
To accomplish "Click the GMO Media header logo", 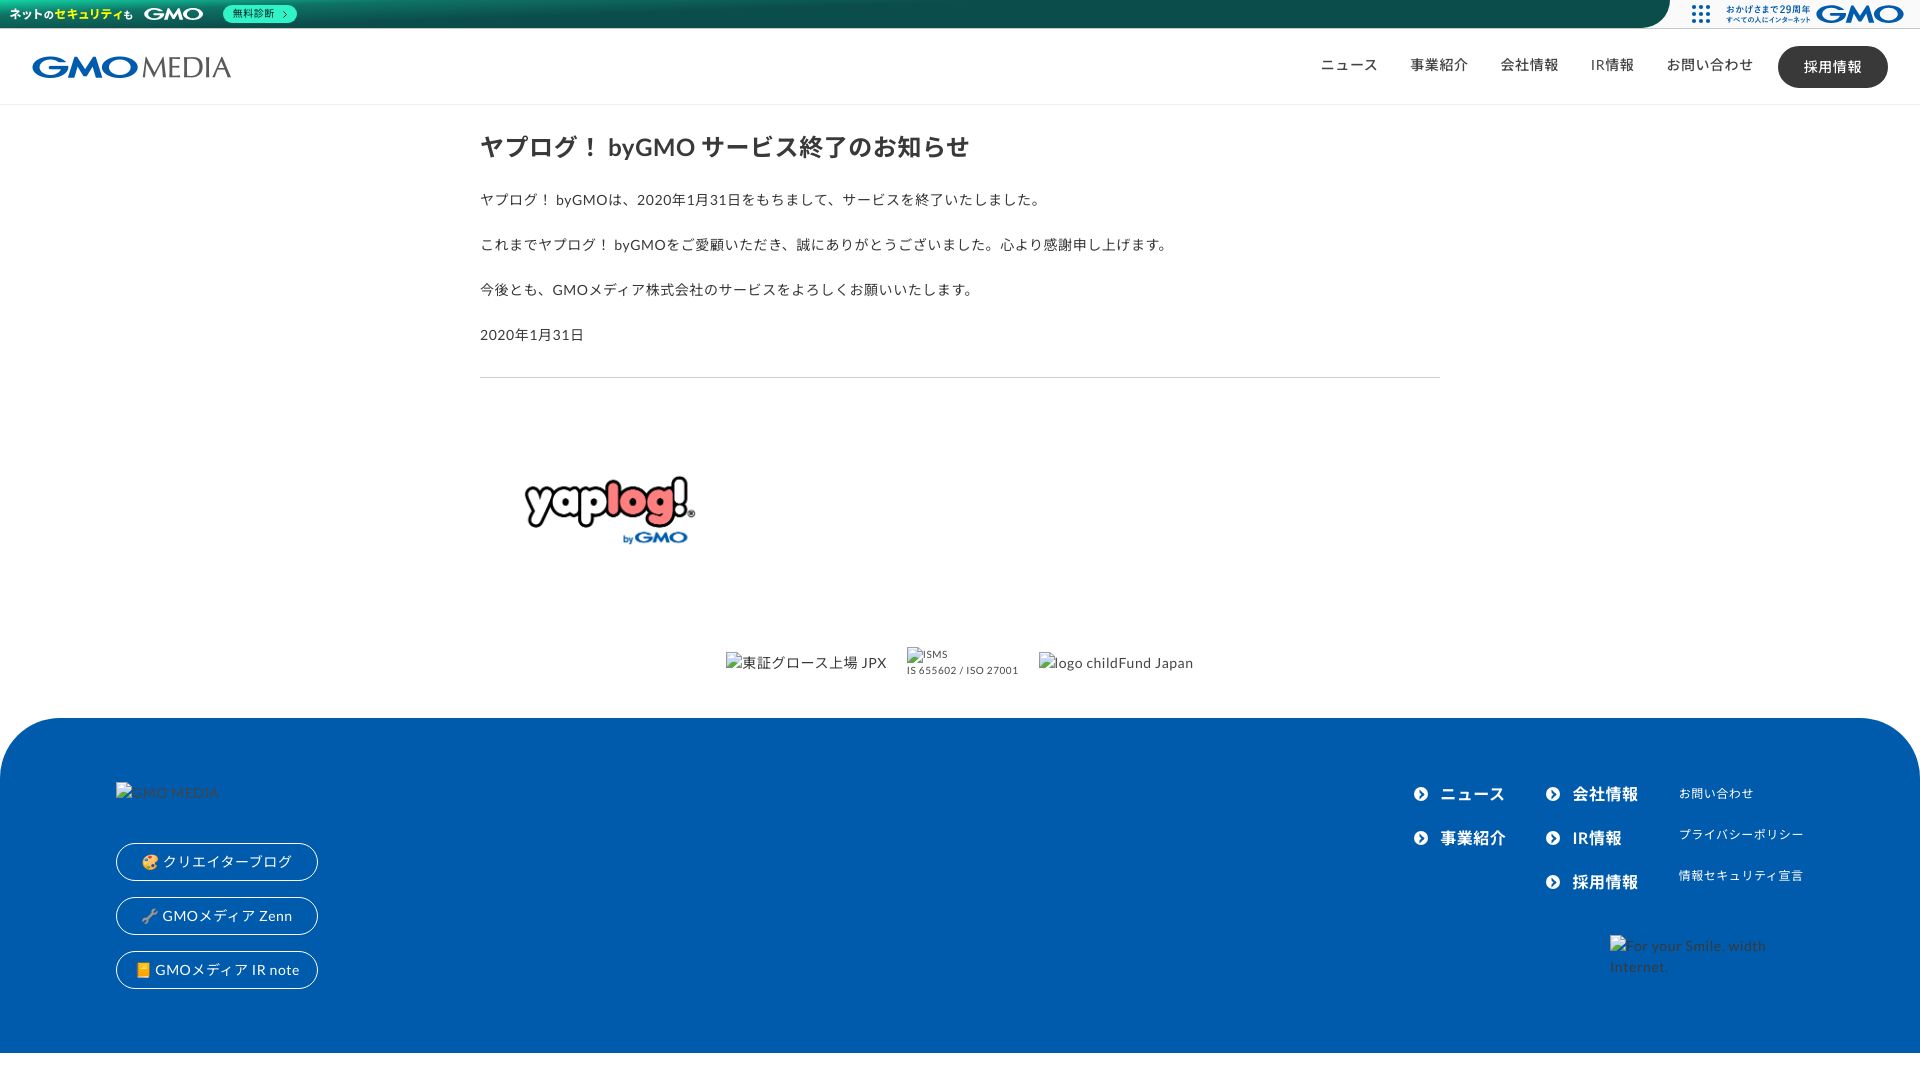I will 131,67.
